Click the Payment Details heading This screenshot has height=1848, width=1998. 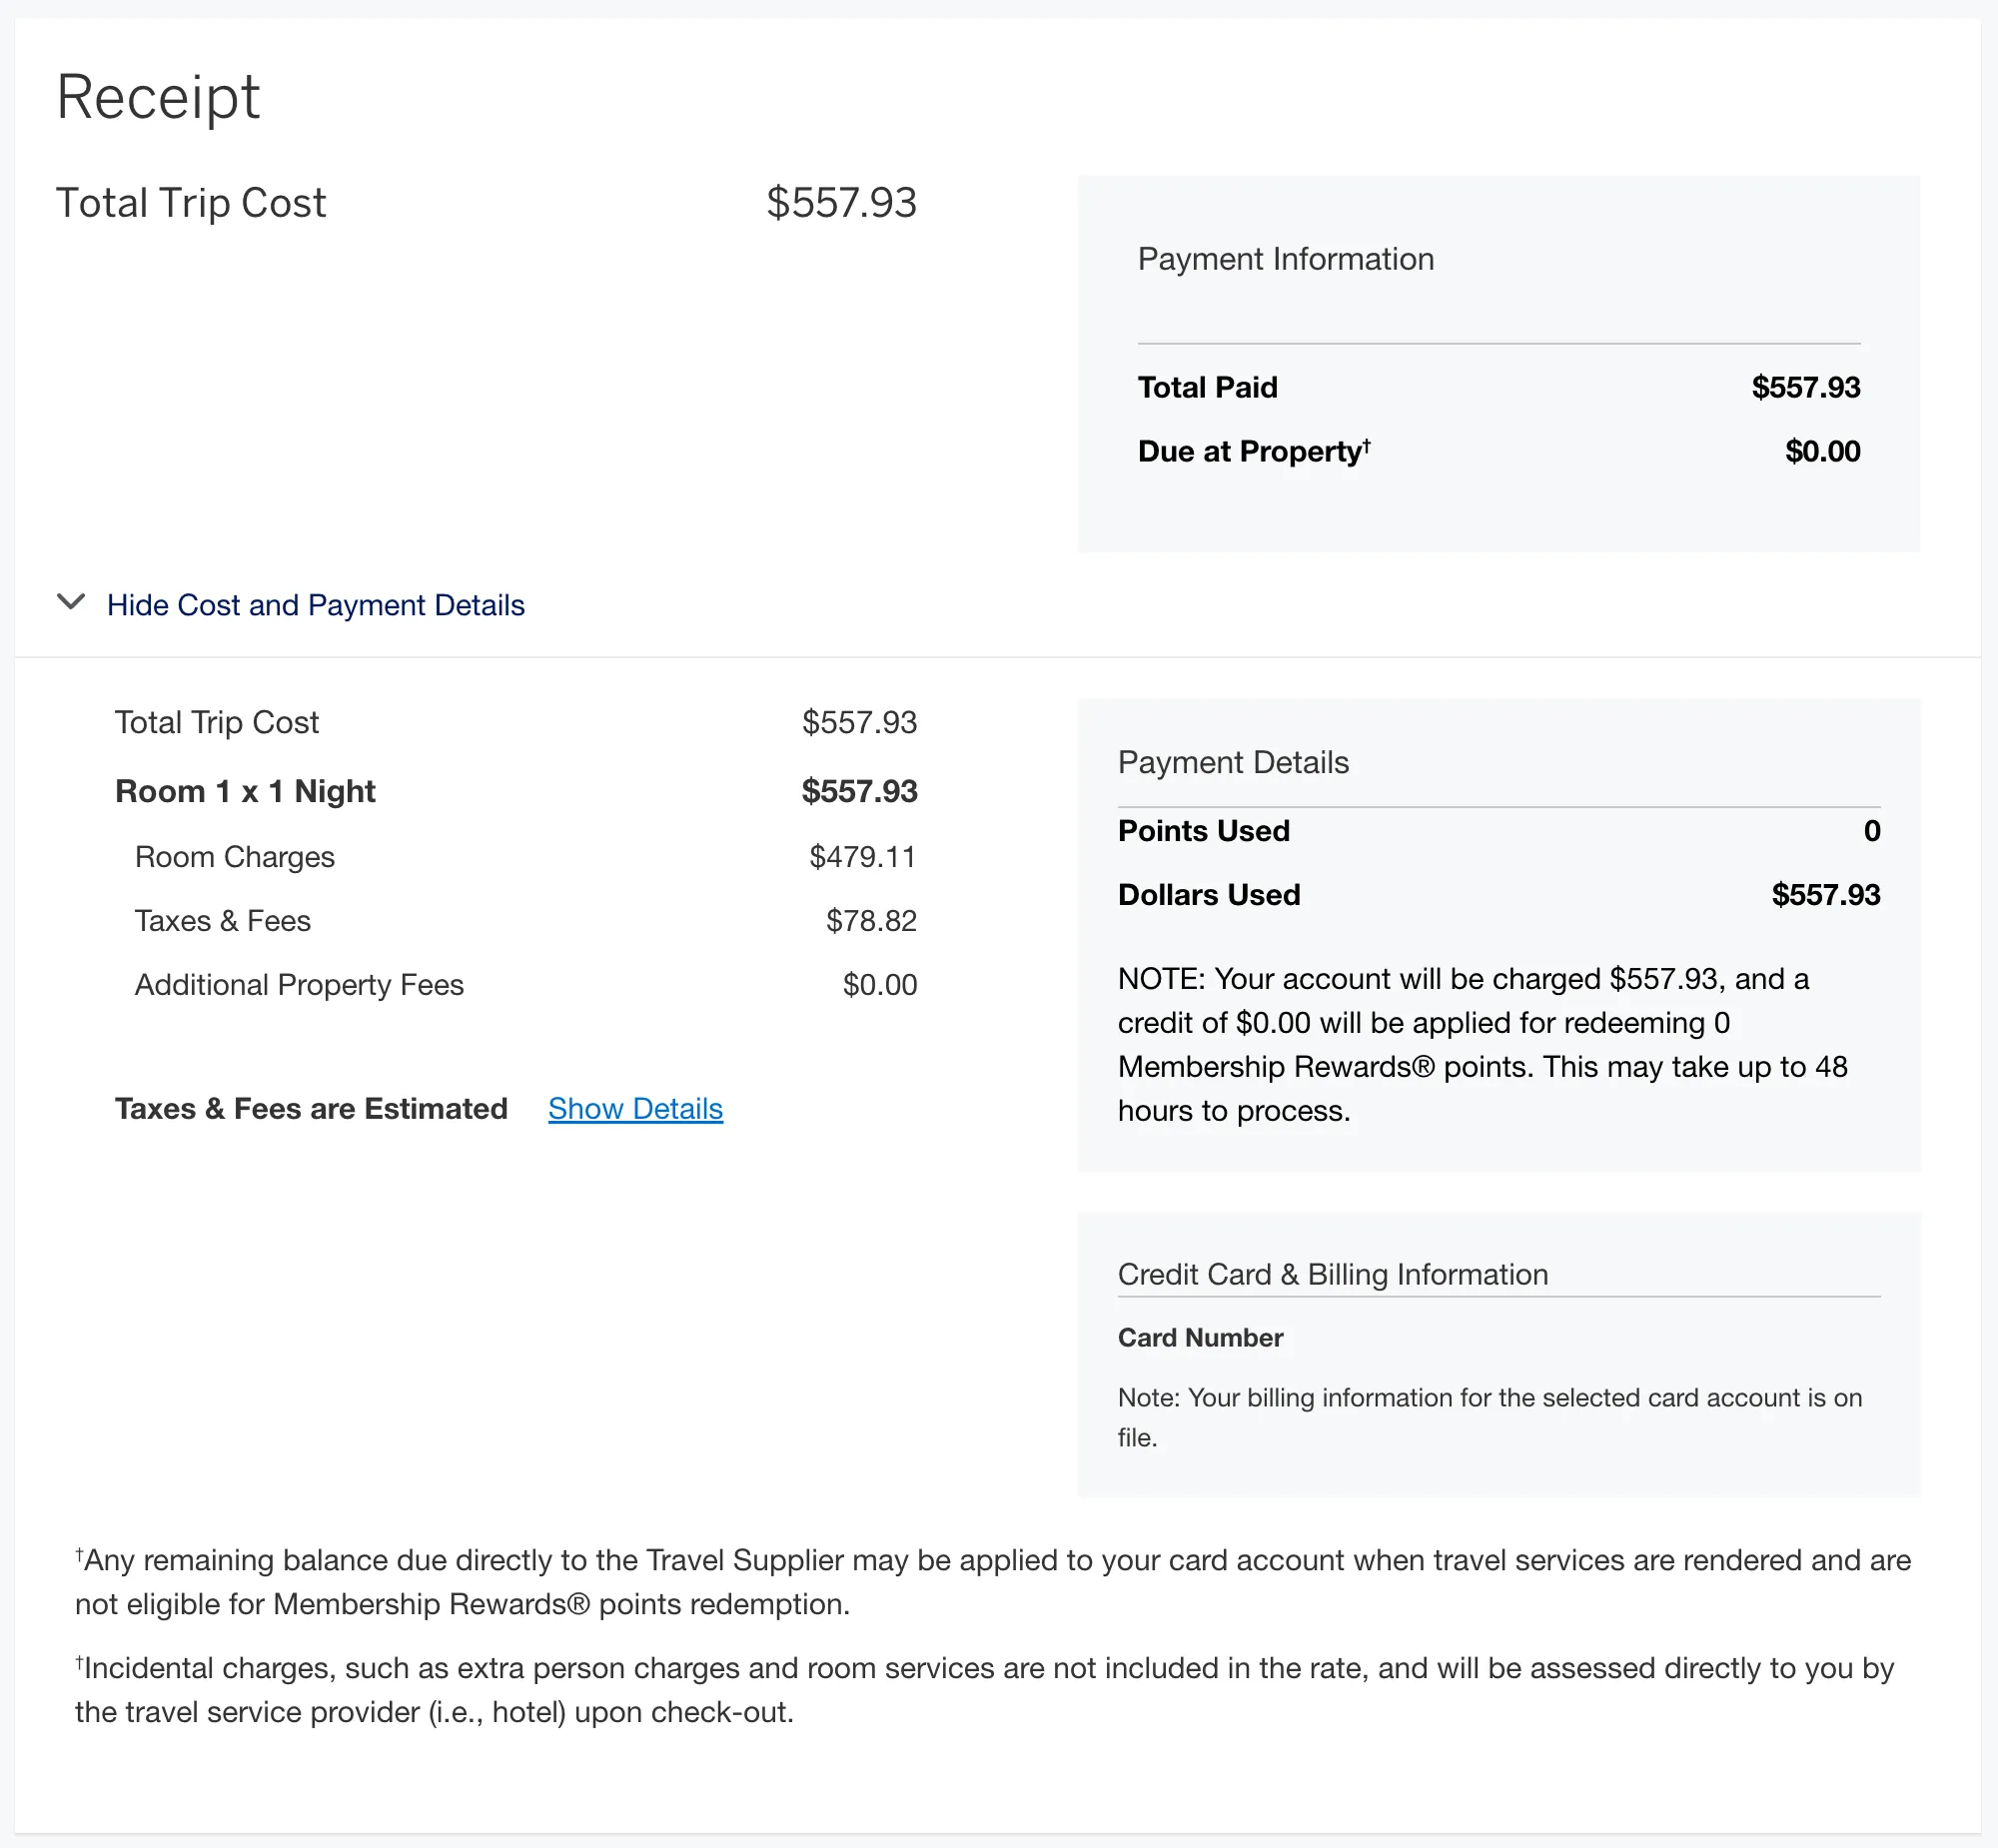(x=1233, y=762)
